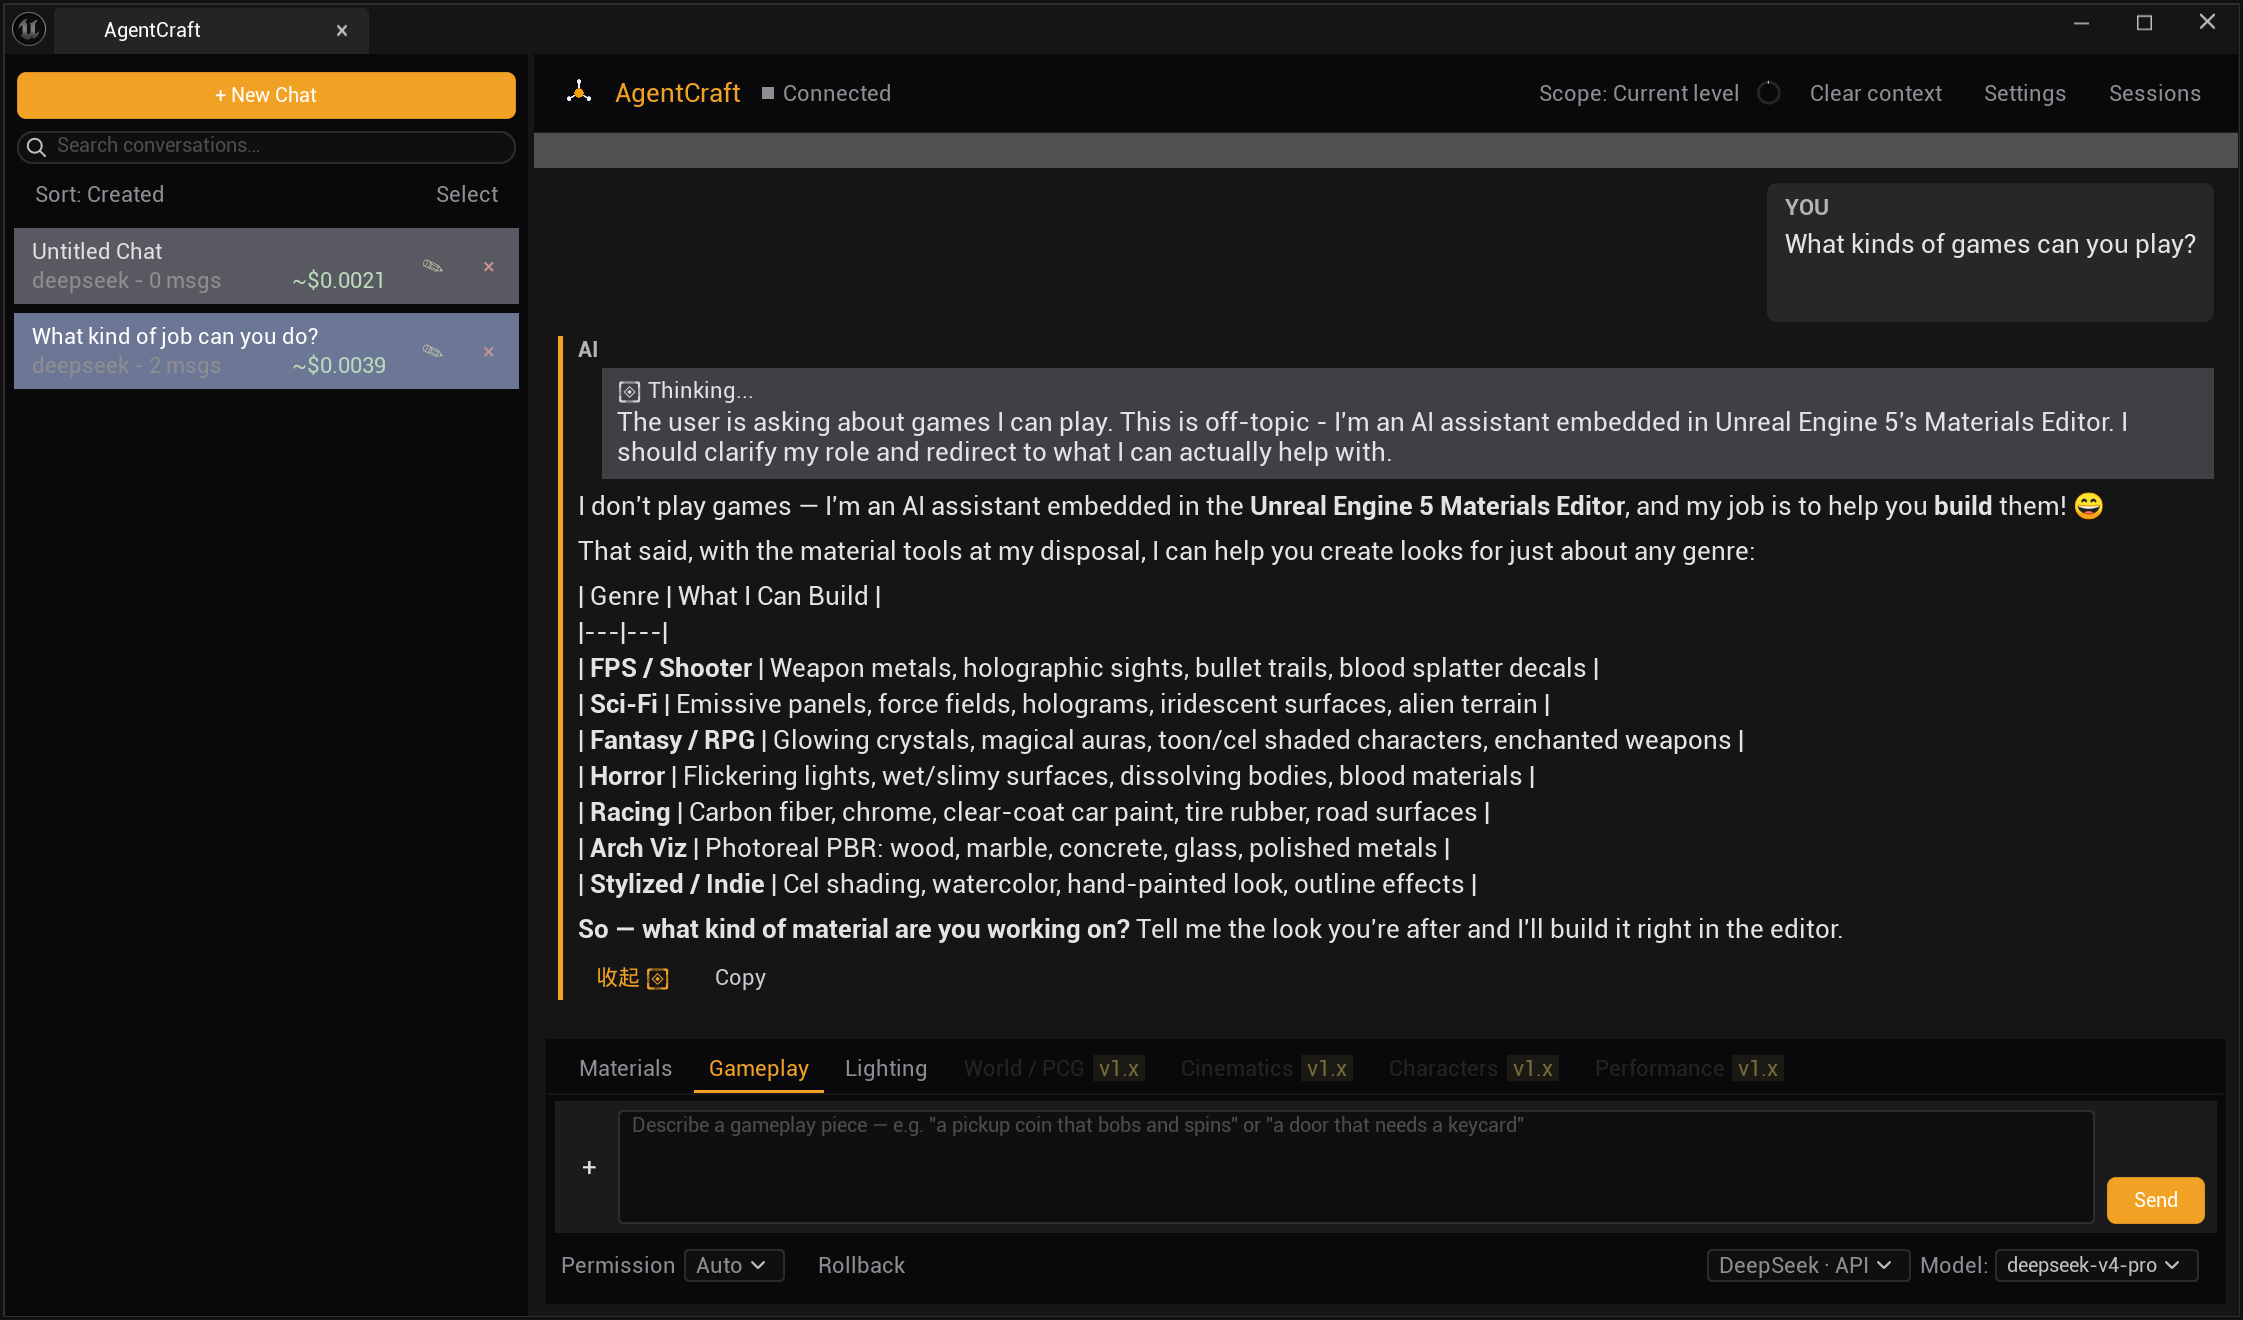Click the search magnifier icon

pos(36,147)
